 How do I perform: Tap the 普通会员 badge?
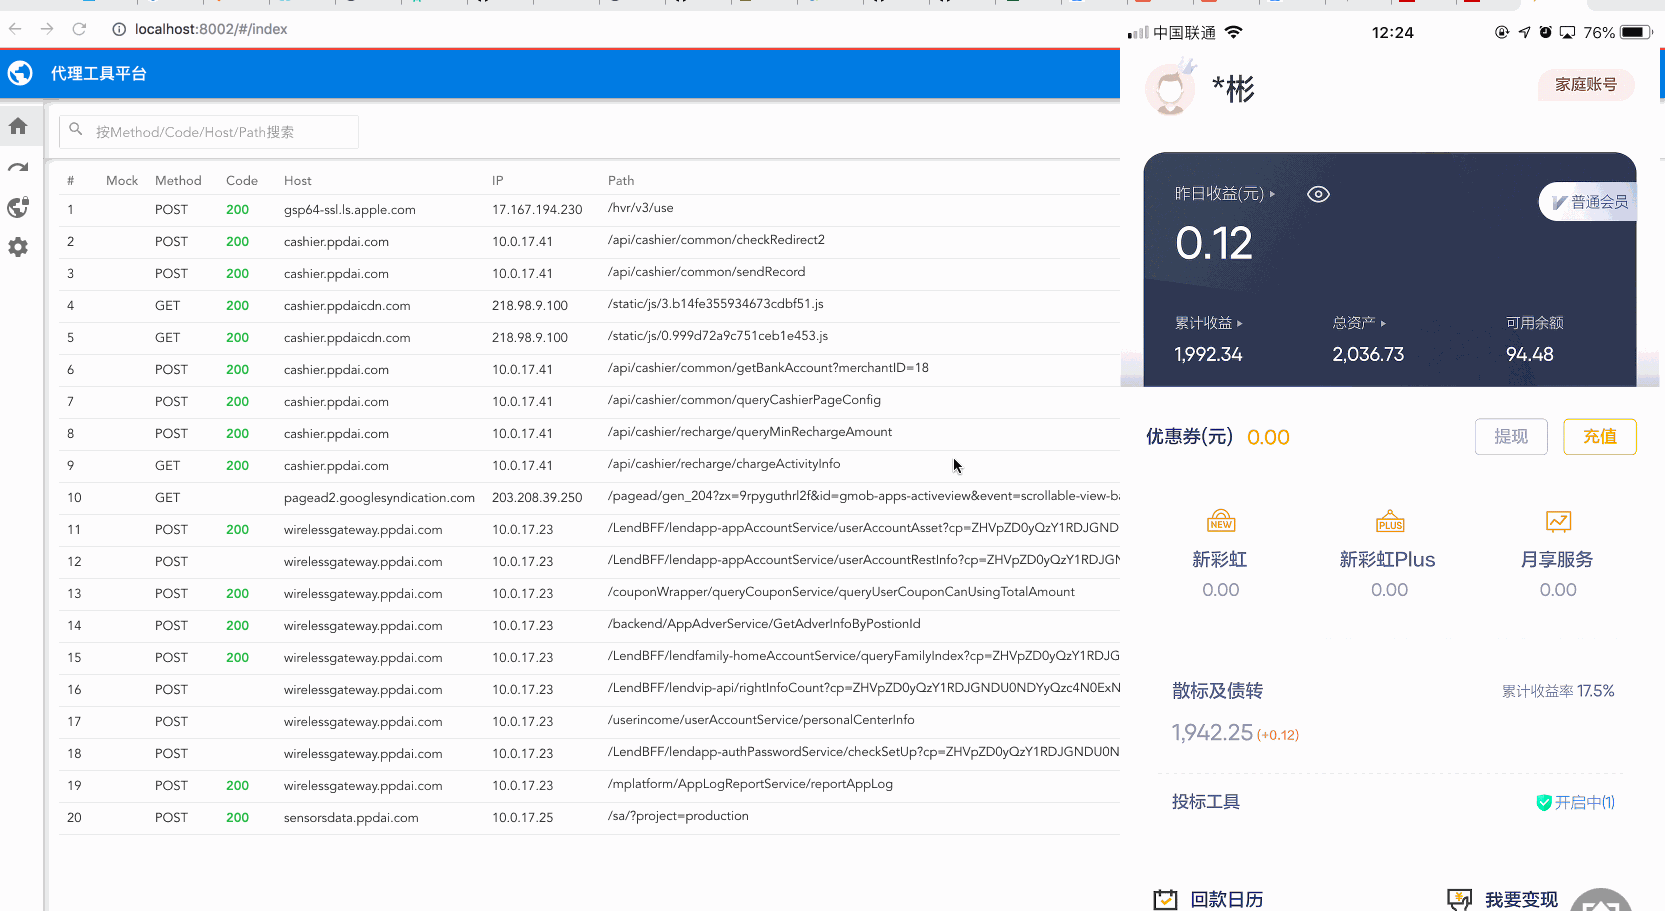tap(1589, 202)
